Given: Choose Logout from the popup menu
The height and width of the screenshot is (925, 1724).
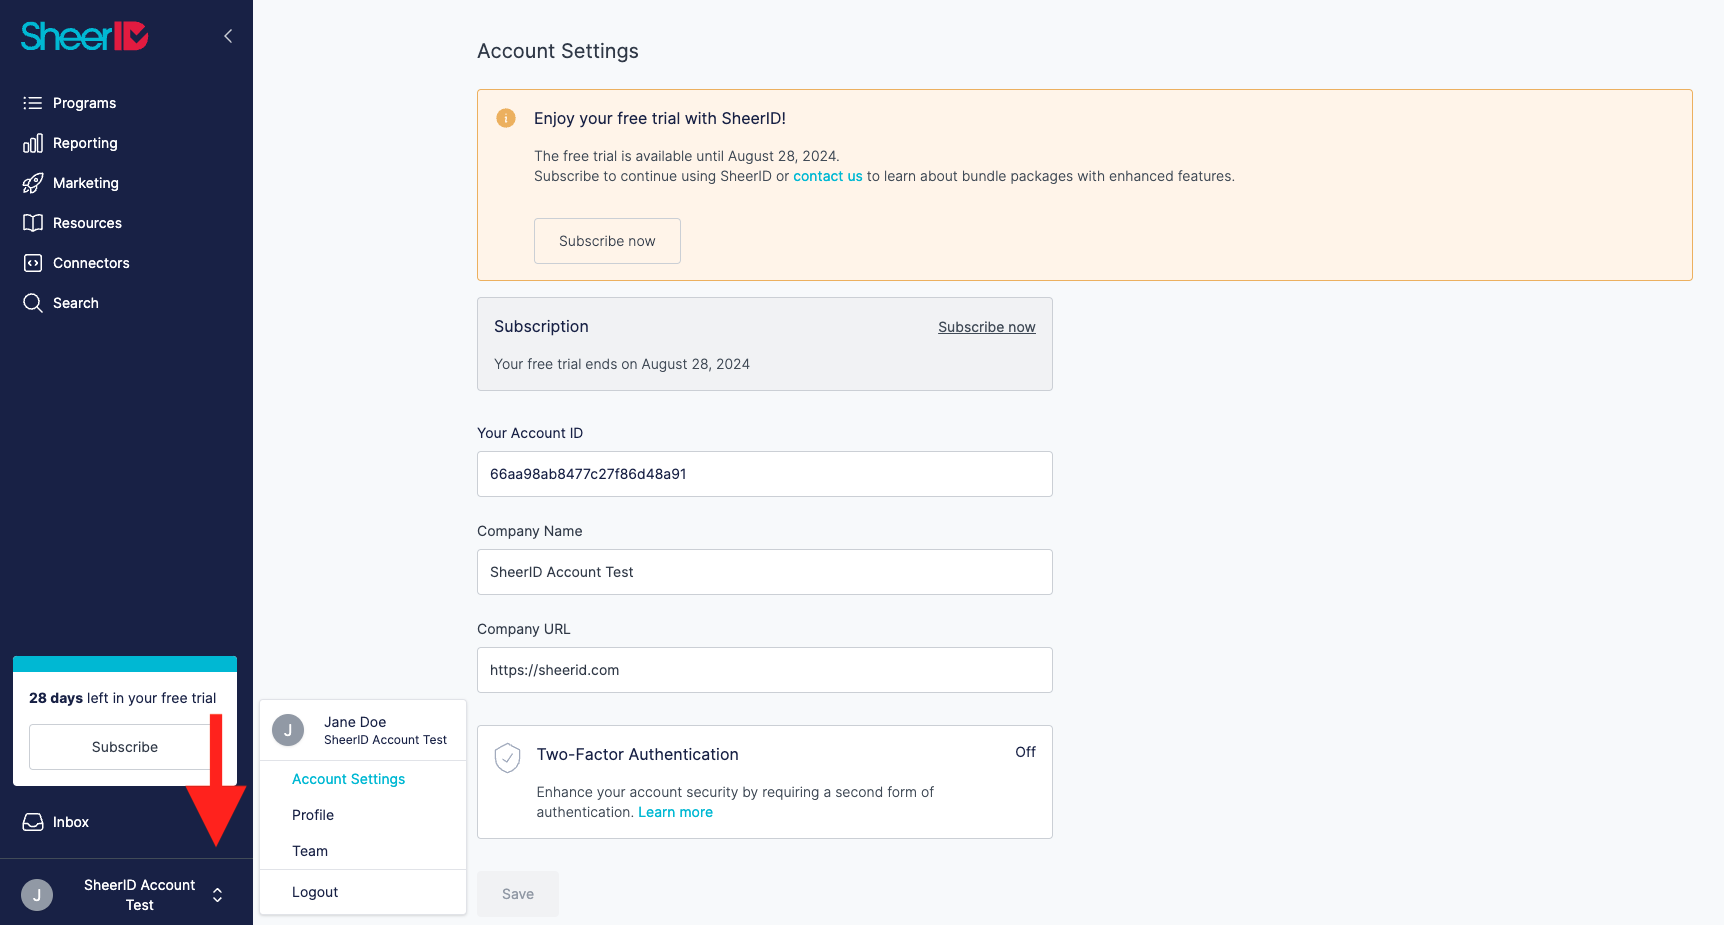Looking at the screenshot, I should (315, 892).
